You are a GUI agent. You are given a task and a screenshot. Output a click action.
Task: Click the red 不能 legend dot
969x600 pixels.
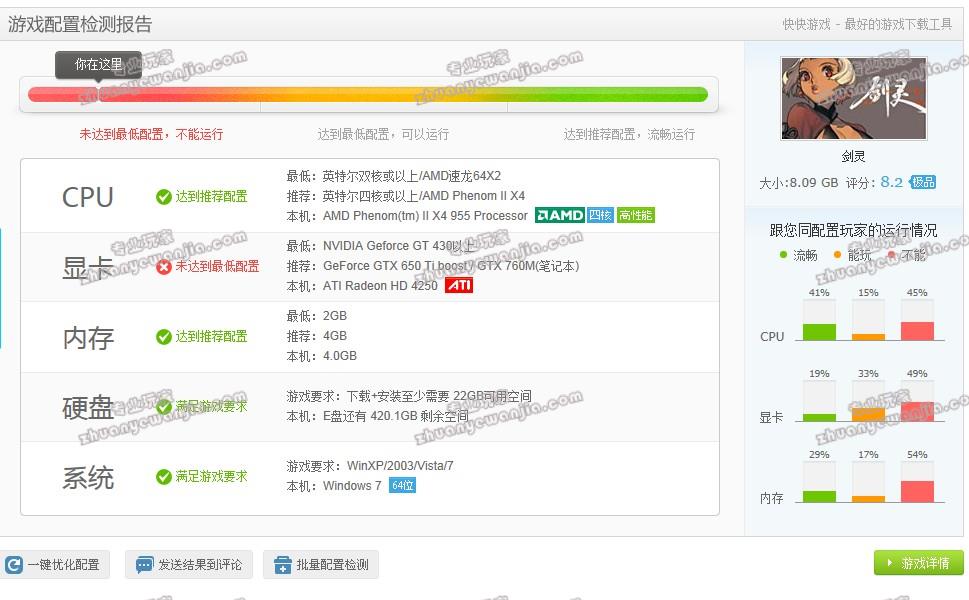[891, 255]
